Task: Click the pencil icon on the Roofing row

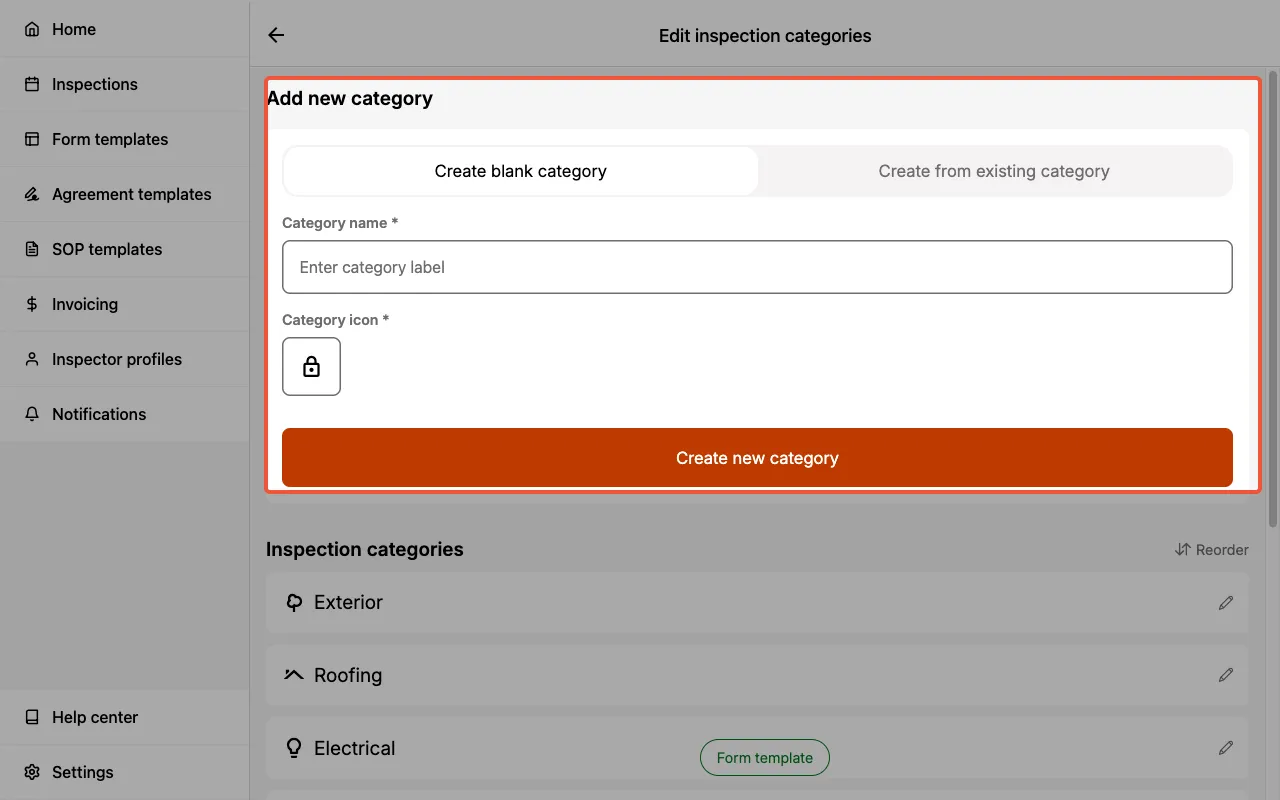Action: [x=1226, y=675]
